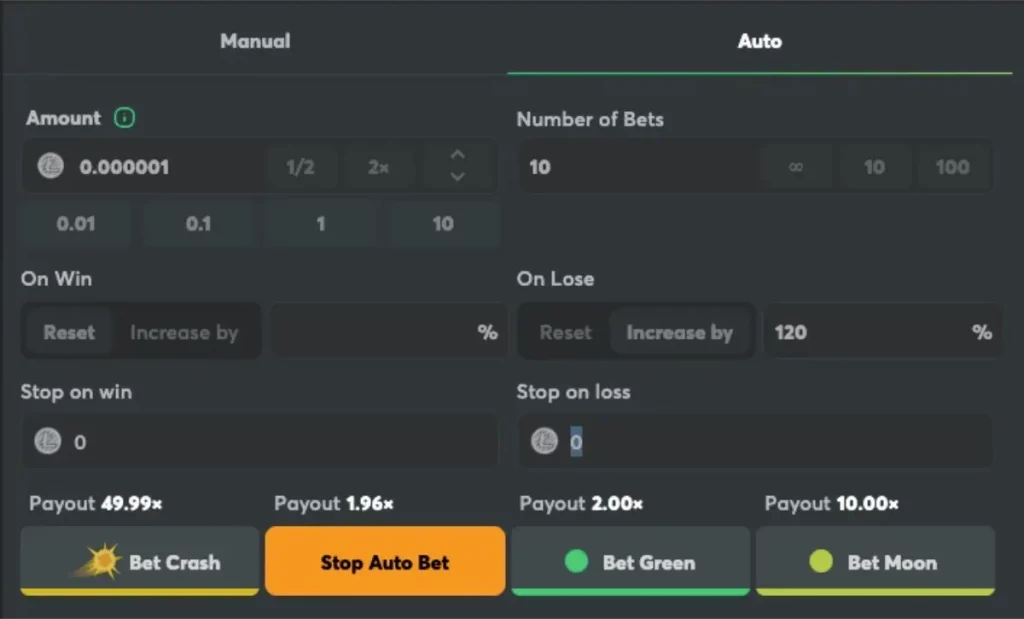Screen dimensions: 1024x619
Task: Click the On Lose percentage field showing 120
Action: (x=882, y=332)
